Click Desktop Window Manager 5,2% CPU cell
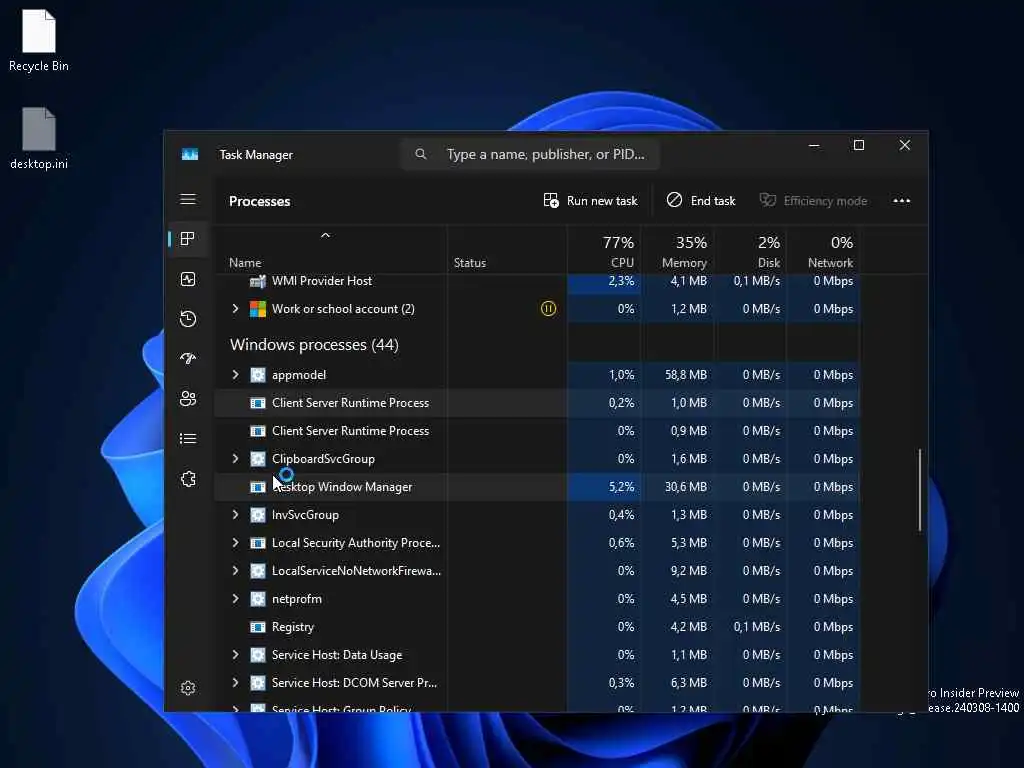This screenshot has width=1024, height=768. point(604,487)
